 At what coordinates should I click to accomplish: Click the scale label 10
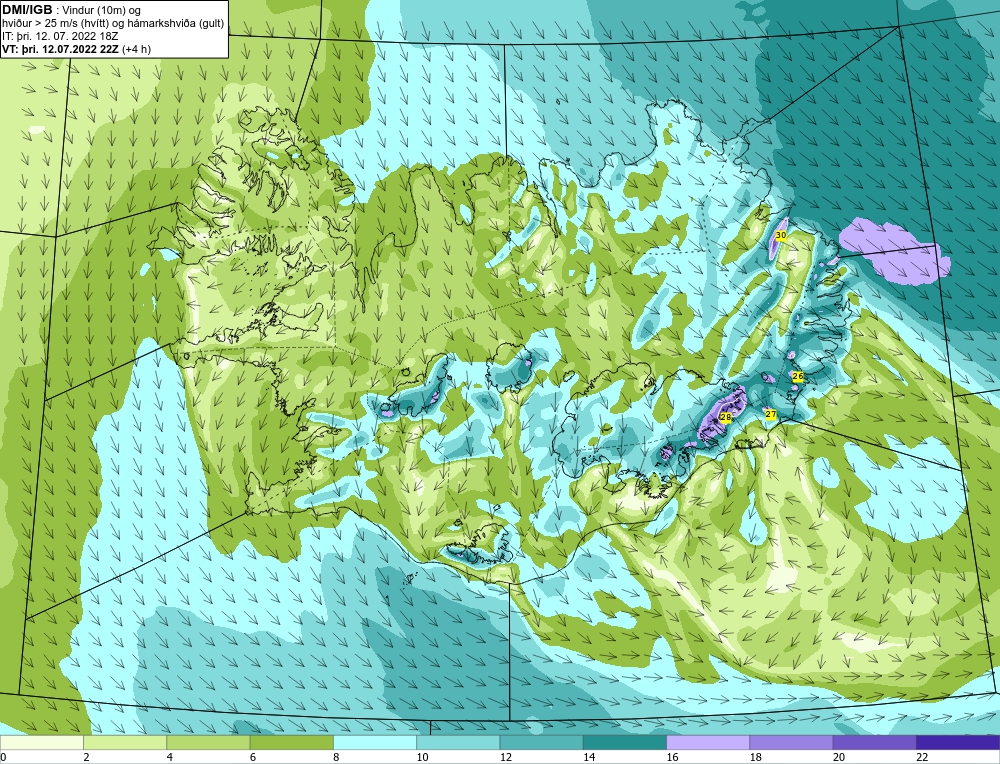point(423,757)
